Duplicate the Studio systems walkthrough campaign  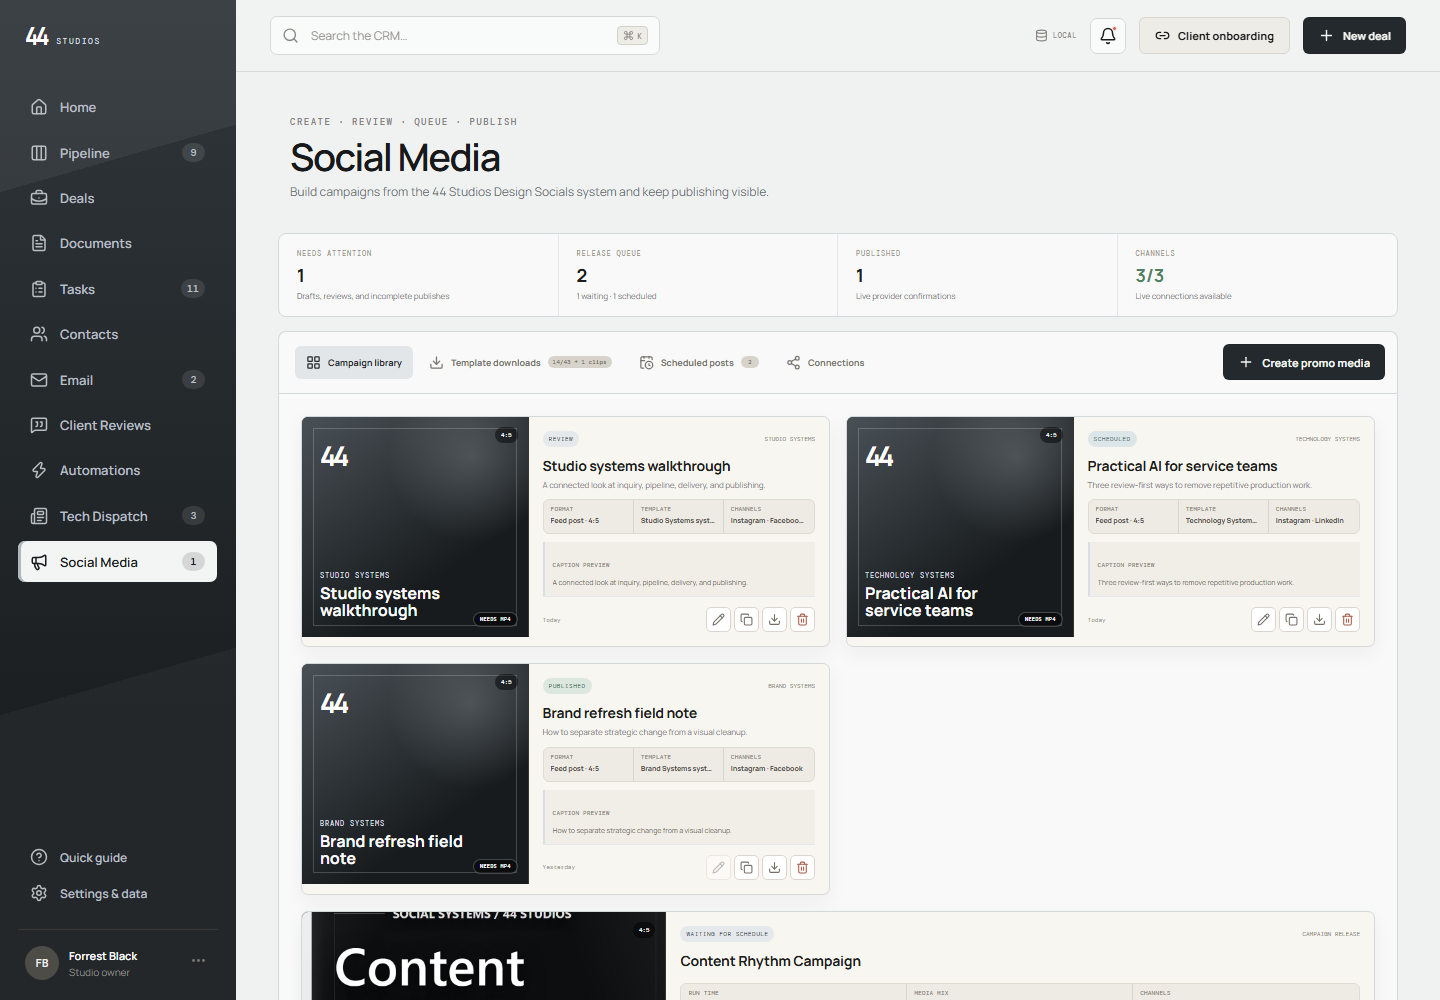coord(747,620)
